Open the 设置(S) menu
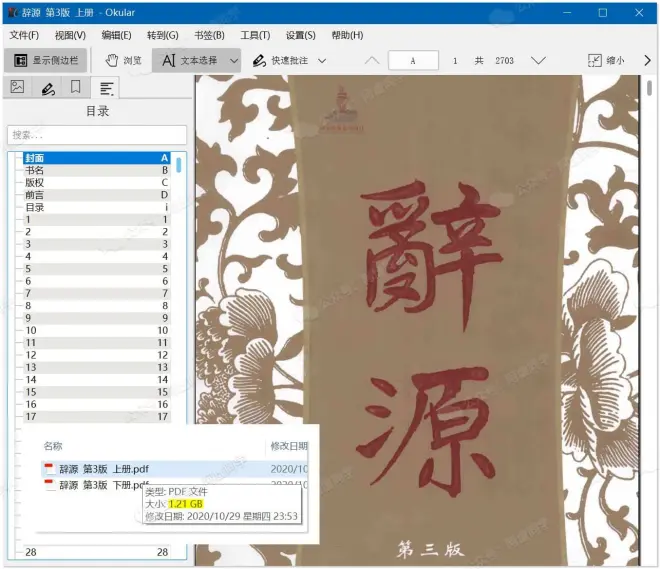Image resolution: width=660 pixels, height=569 pixels. (301, 35)
